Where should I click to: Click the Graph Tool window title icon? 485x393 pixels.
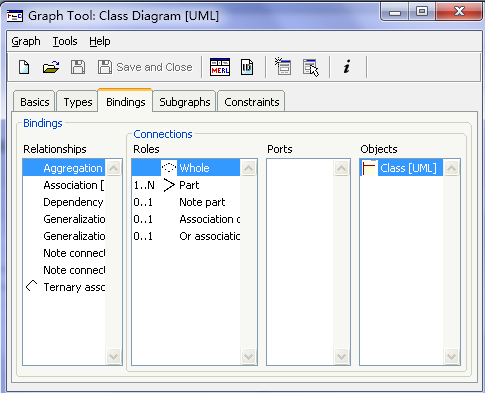[15, 16]
